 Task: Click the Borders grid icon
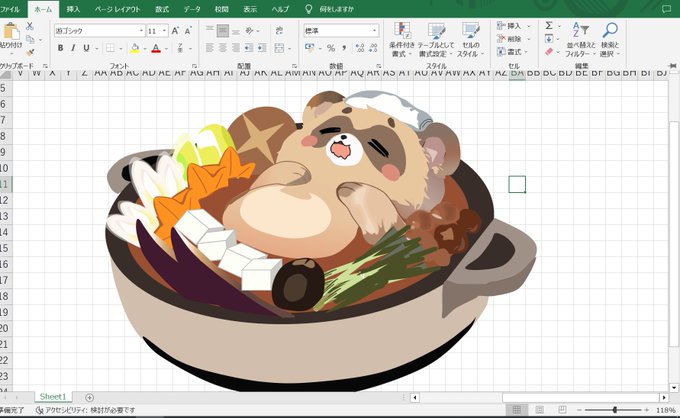click(x=111, y=48)
